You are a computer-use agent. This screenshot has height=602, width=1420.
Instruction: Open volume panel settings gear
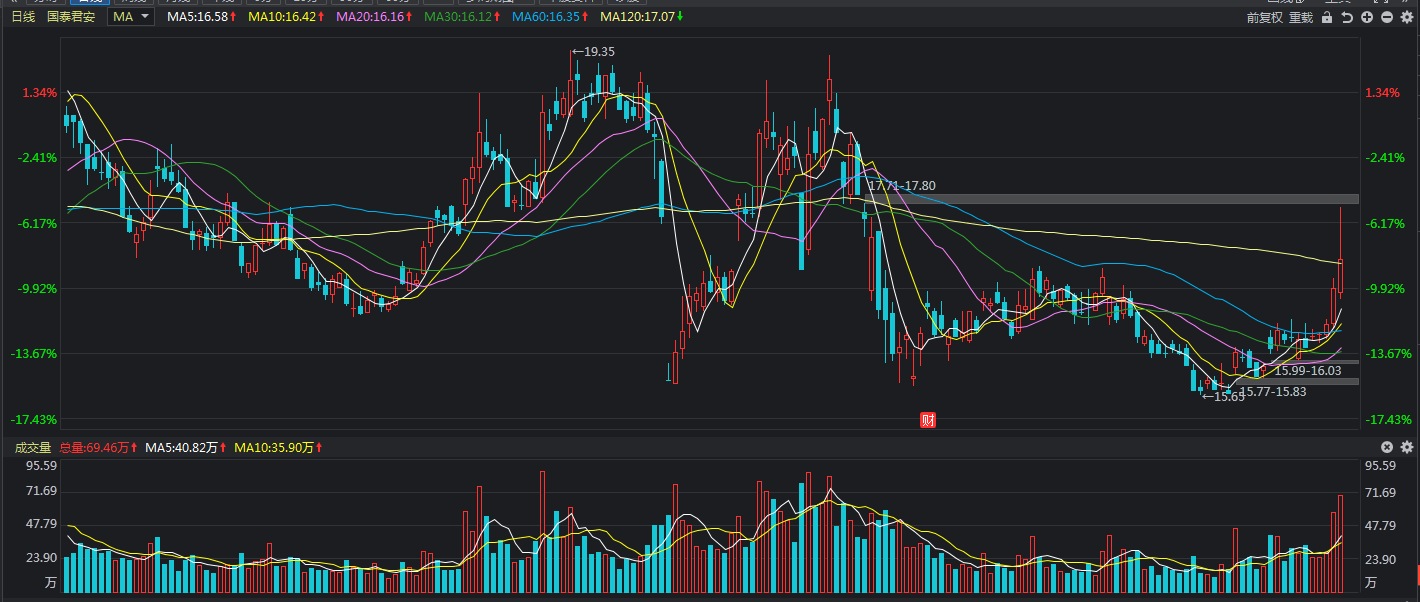[1407, 447]
